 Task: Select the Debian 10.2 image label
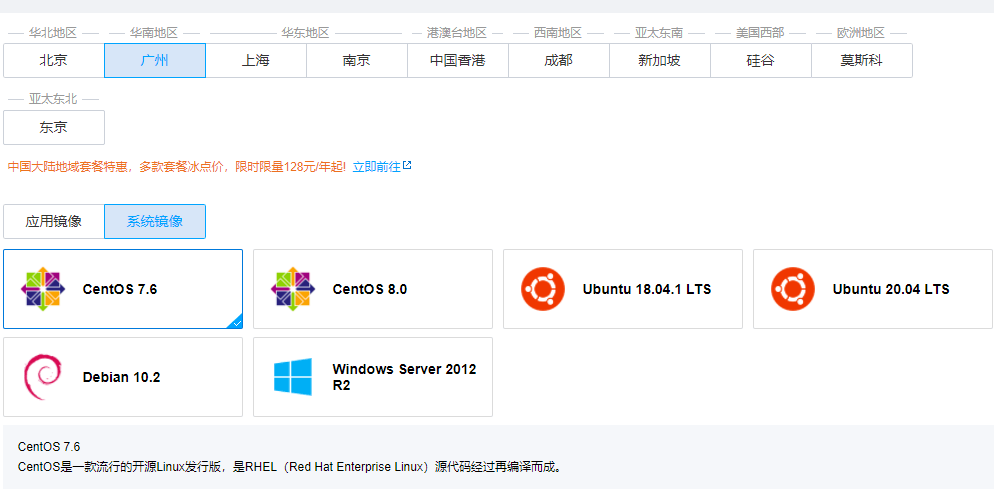click(x=121, y=377)
